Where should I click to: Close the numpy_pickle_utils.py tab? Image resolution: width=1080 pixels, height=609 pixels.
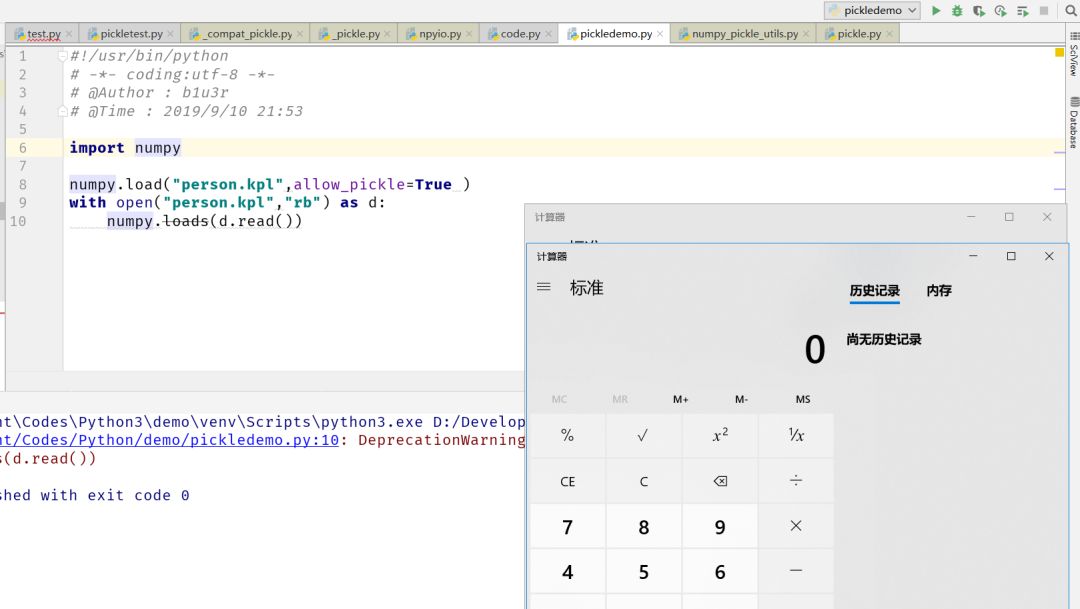point(806,34)
